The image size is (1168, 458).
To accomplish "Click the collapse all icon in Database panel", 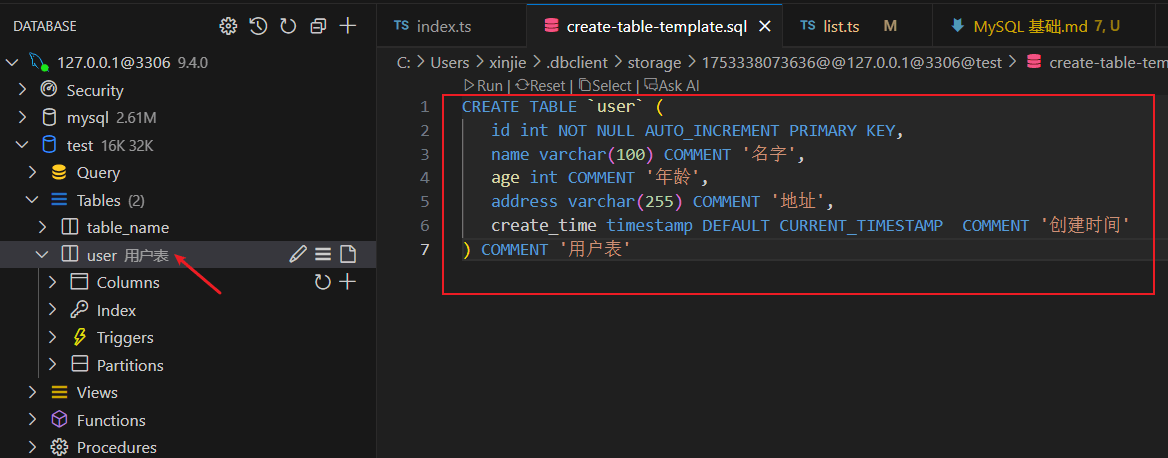I will coord(318,26).
